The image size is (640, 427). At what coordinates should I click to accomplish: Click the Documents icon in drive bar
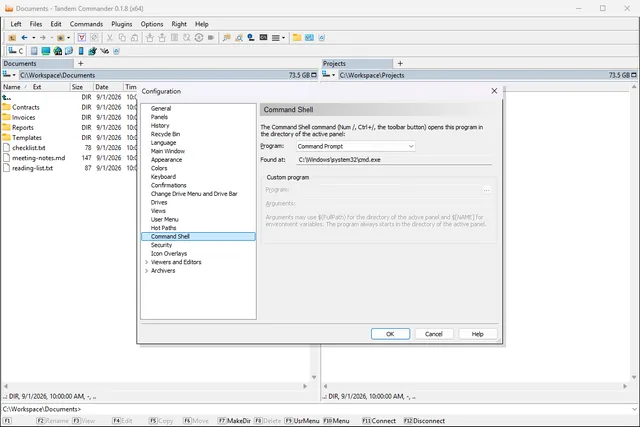(x=34, y=51)
